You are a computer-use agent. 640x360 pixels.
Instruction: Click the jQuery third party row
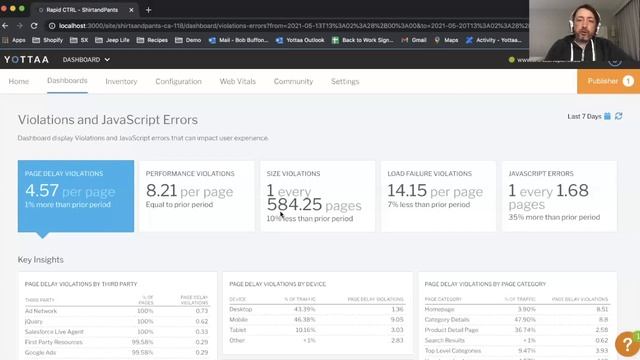coord(117,321)
